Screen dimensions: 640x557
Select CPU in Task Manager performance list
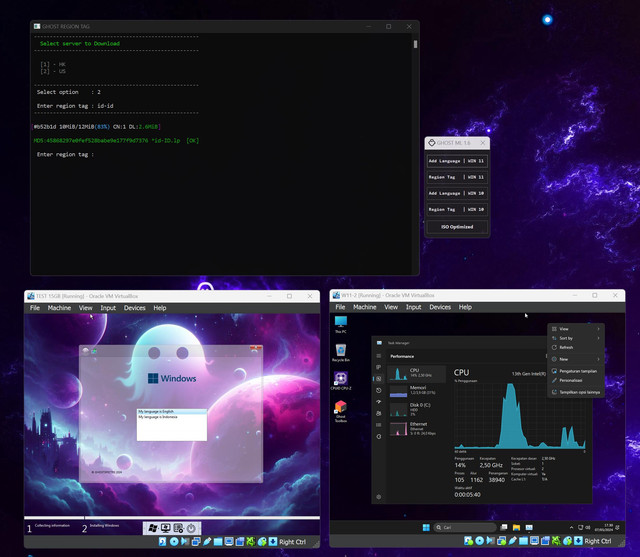[x=416, y=373]
